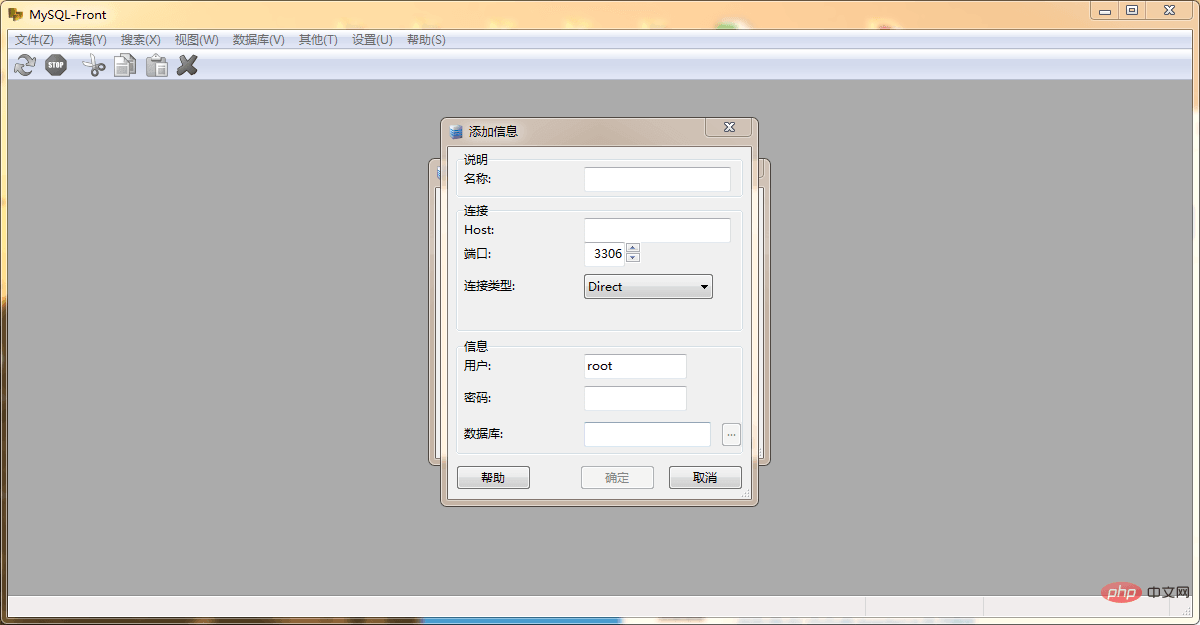Viewport: 1200px width, 625px height.
Task: Open the 数据库(V) menu
Action: pos(258,40)
